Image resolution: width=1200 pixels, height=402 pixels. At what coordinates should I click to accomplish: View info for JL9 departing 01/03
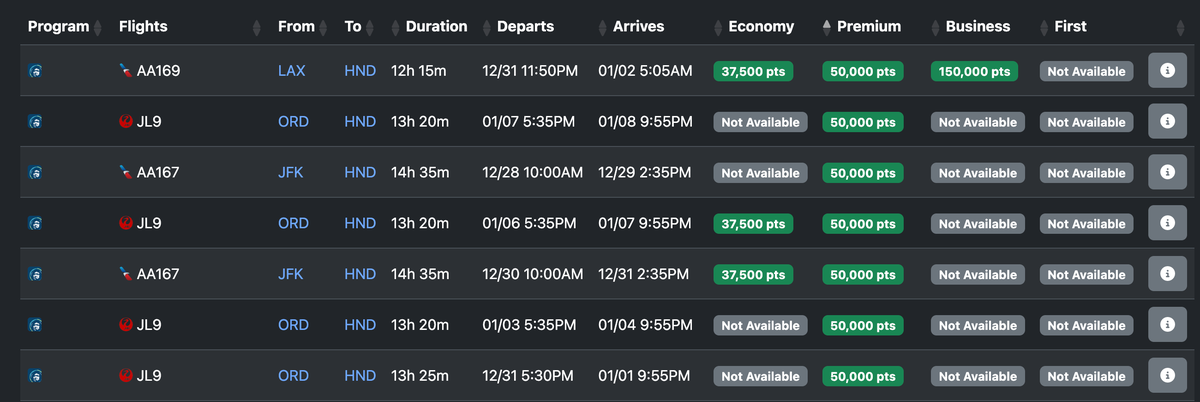click(1167, 325)
